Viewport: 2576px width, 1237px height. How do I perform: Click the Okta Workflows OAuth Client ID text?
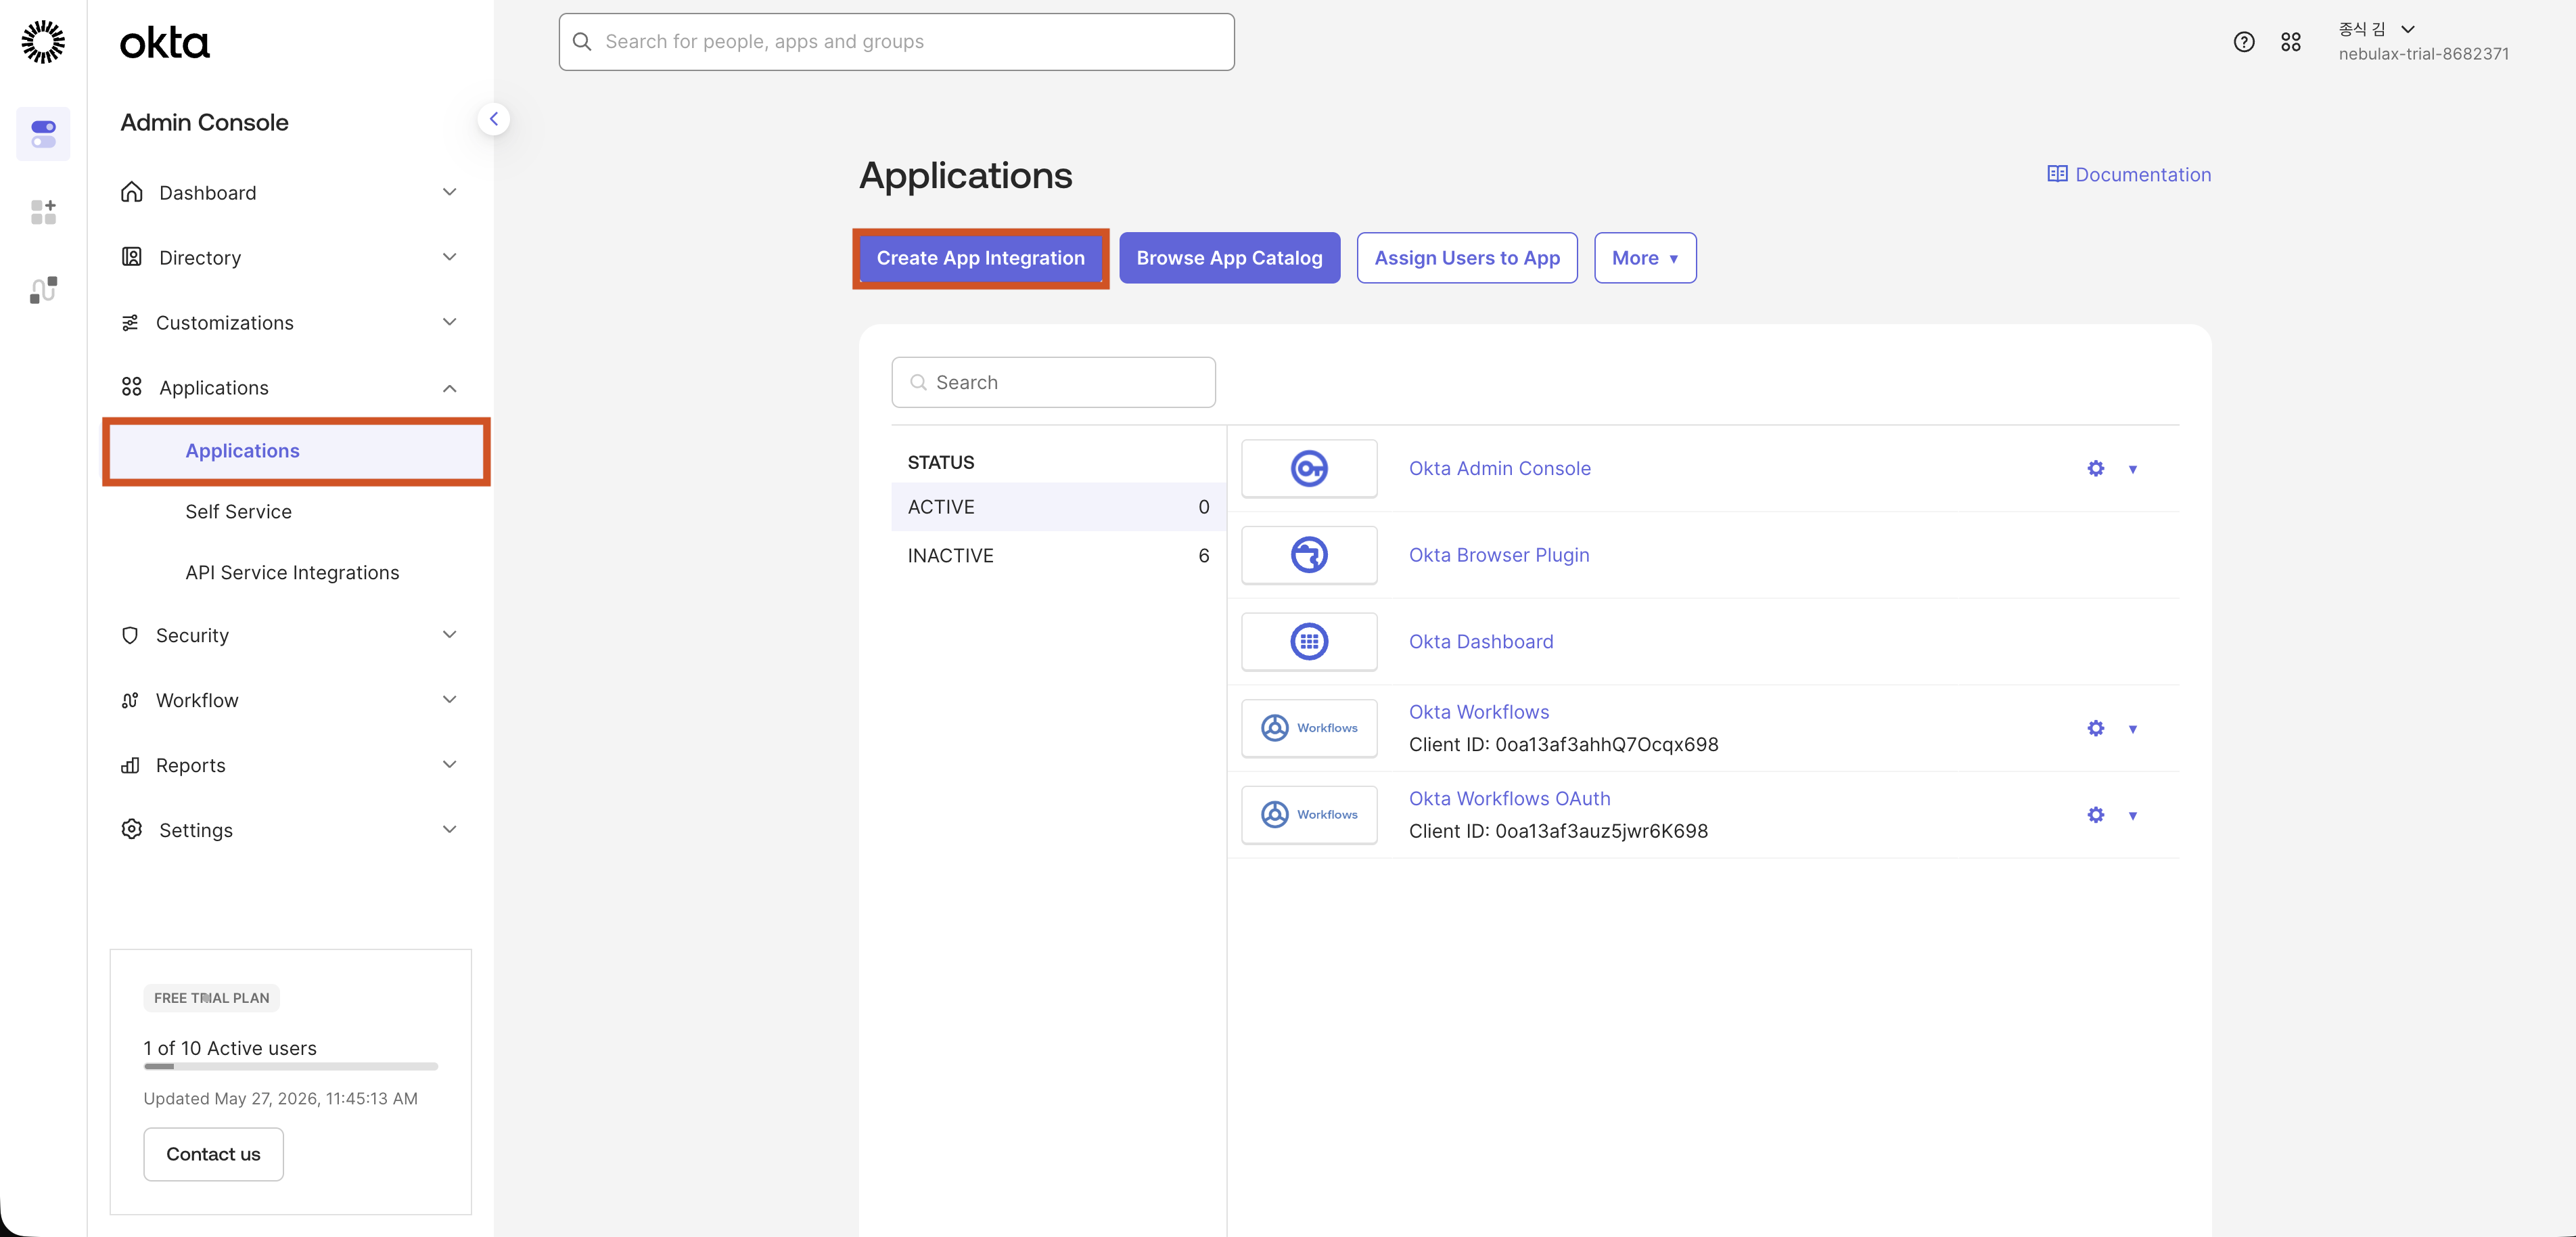[x=1558, y=831]
